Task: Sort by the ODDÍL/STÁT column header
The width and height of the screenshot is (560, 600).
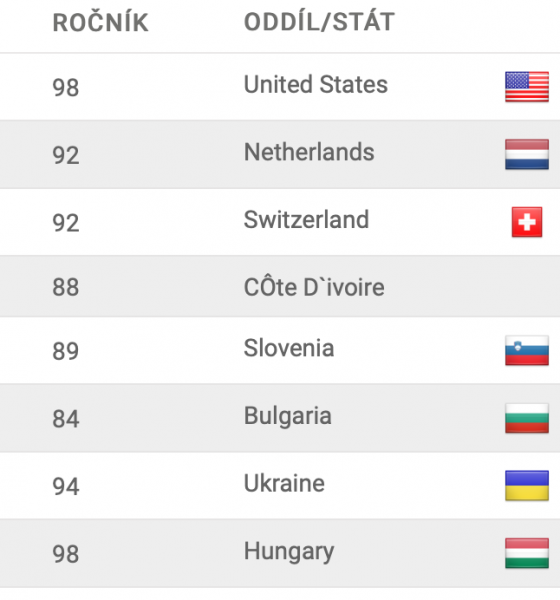Action: point(319,21)
